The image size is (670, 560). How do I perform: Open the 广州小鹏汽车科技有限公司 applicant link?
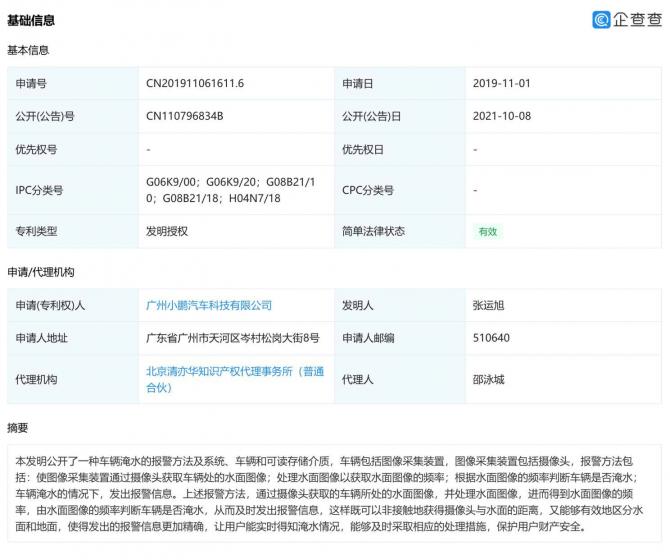point(208,305)
